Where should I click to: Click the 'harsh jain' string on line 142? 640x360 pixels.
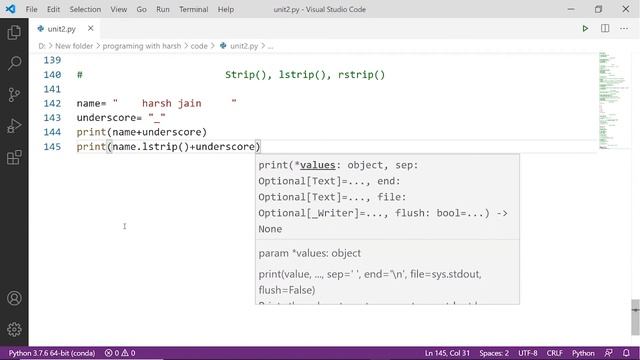point(171,103)
